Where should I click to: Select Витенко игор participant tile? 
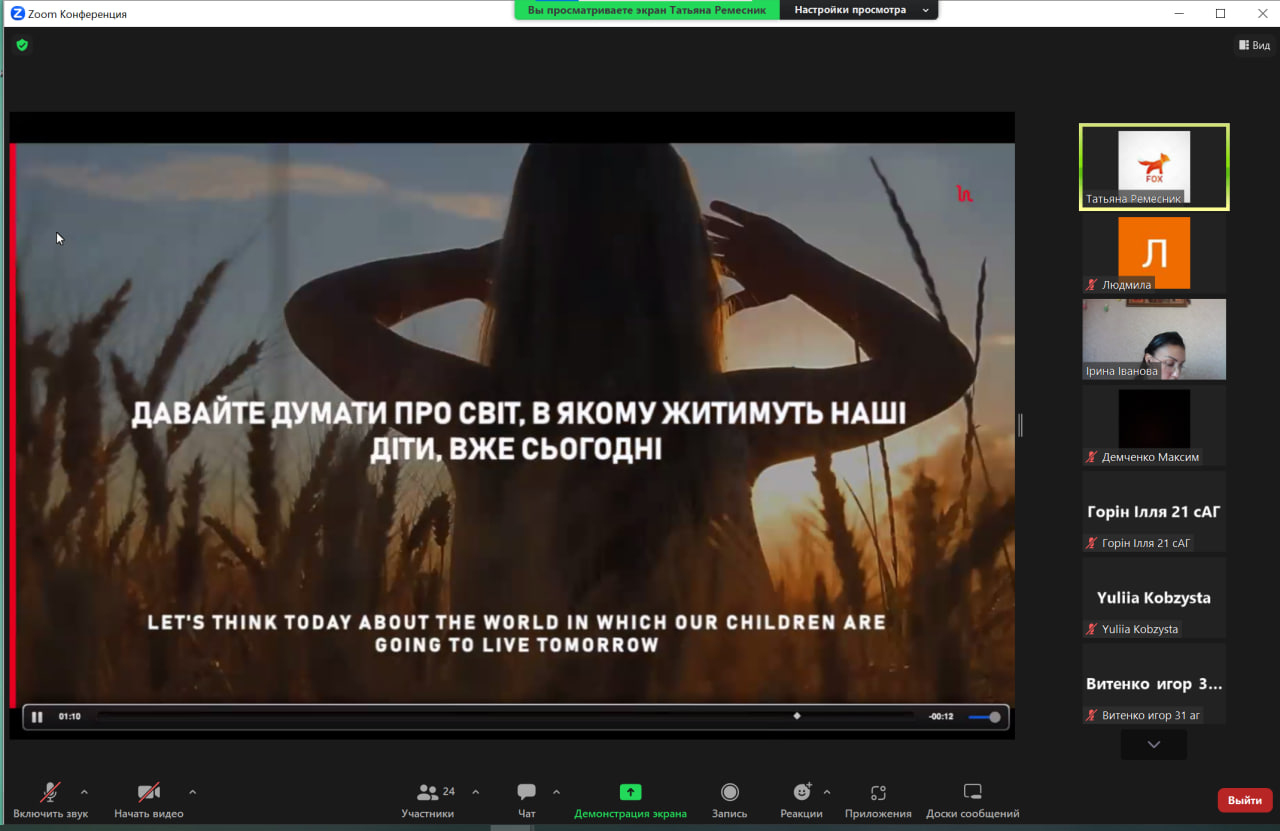pos(1154,683)
